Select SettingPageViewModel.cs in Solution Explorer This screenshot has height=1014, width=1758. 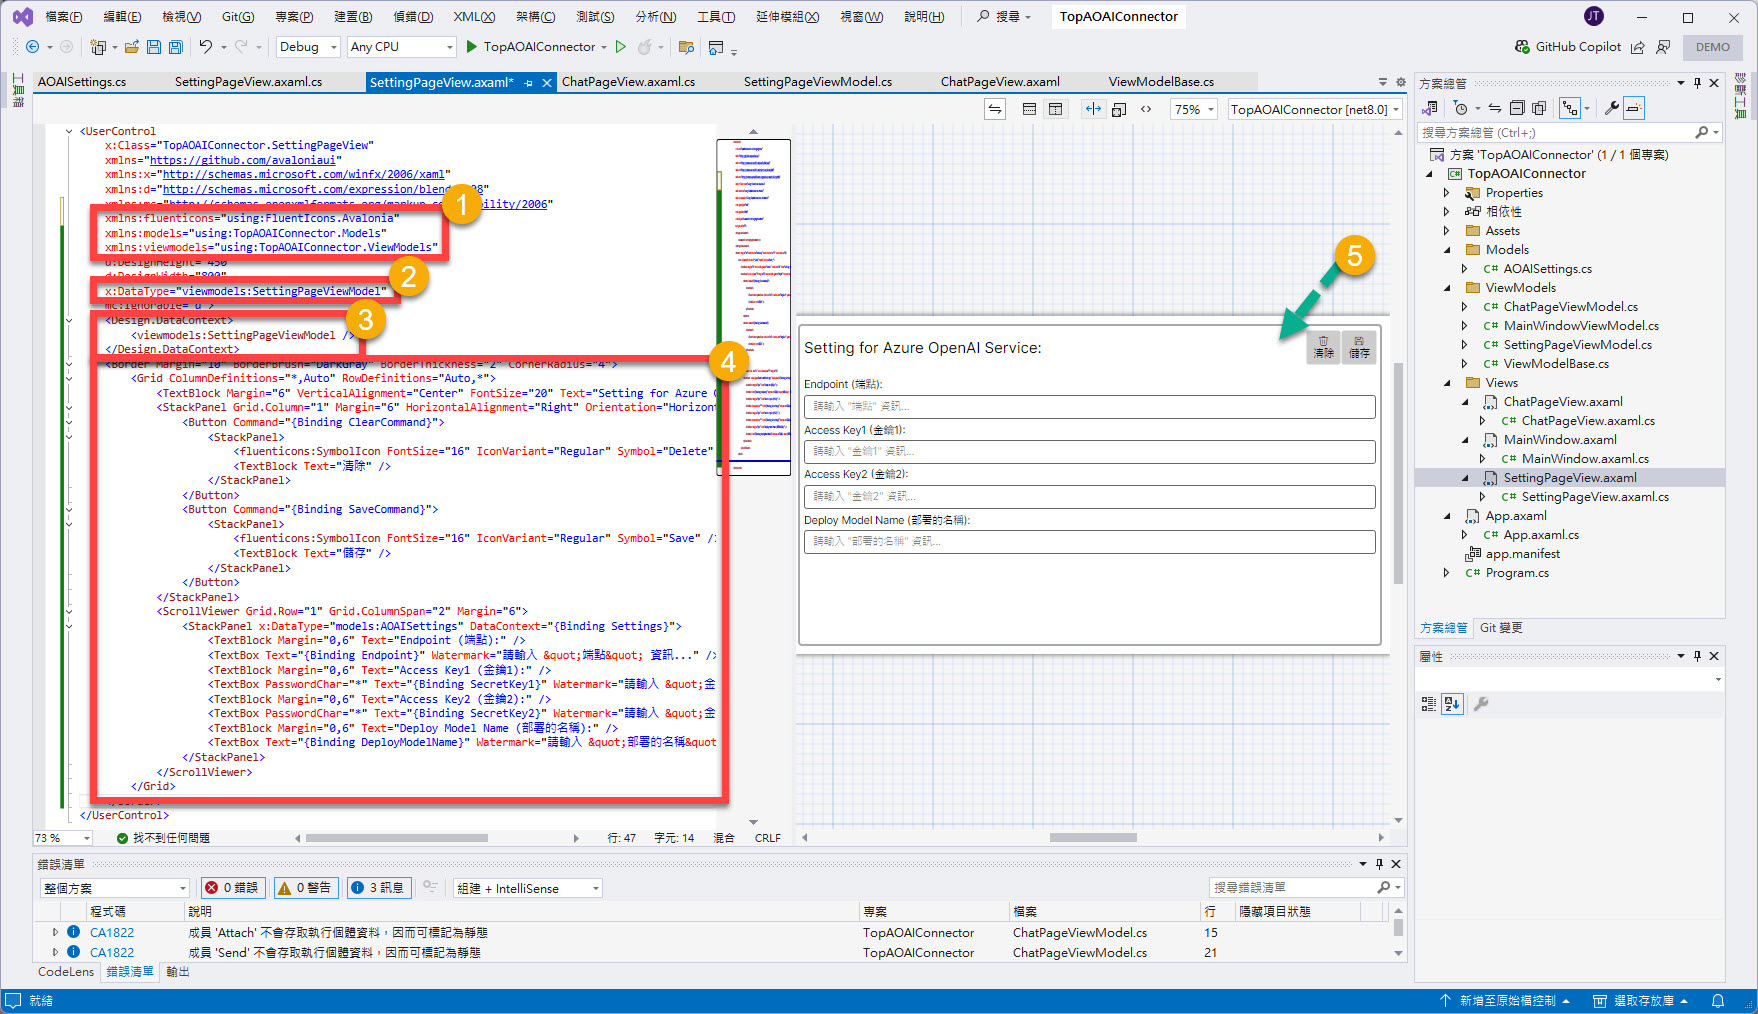click(x=1577, y=345)
